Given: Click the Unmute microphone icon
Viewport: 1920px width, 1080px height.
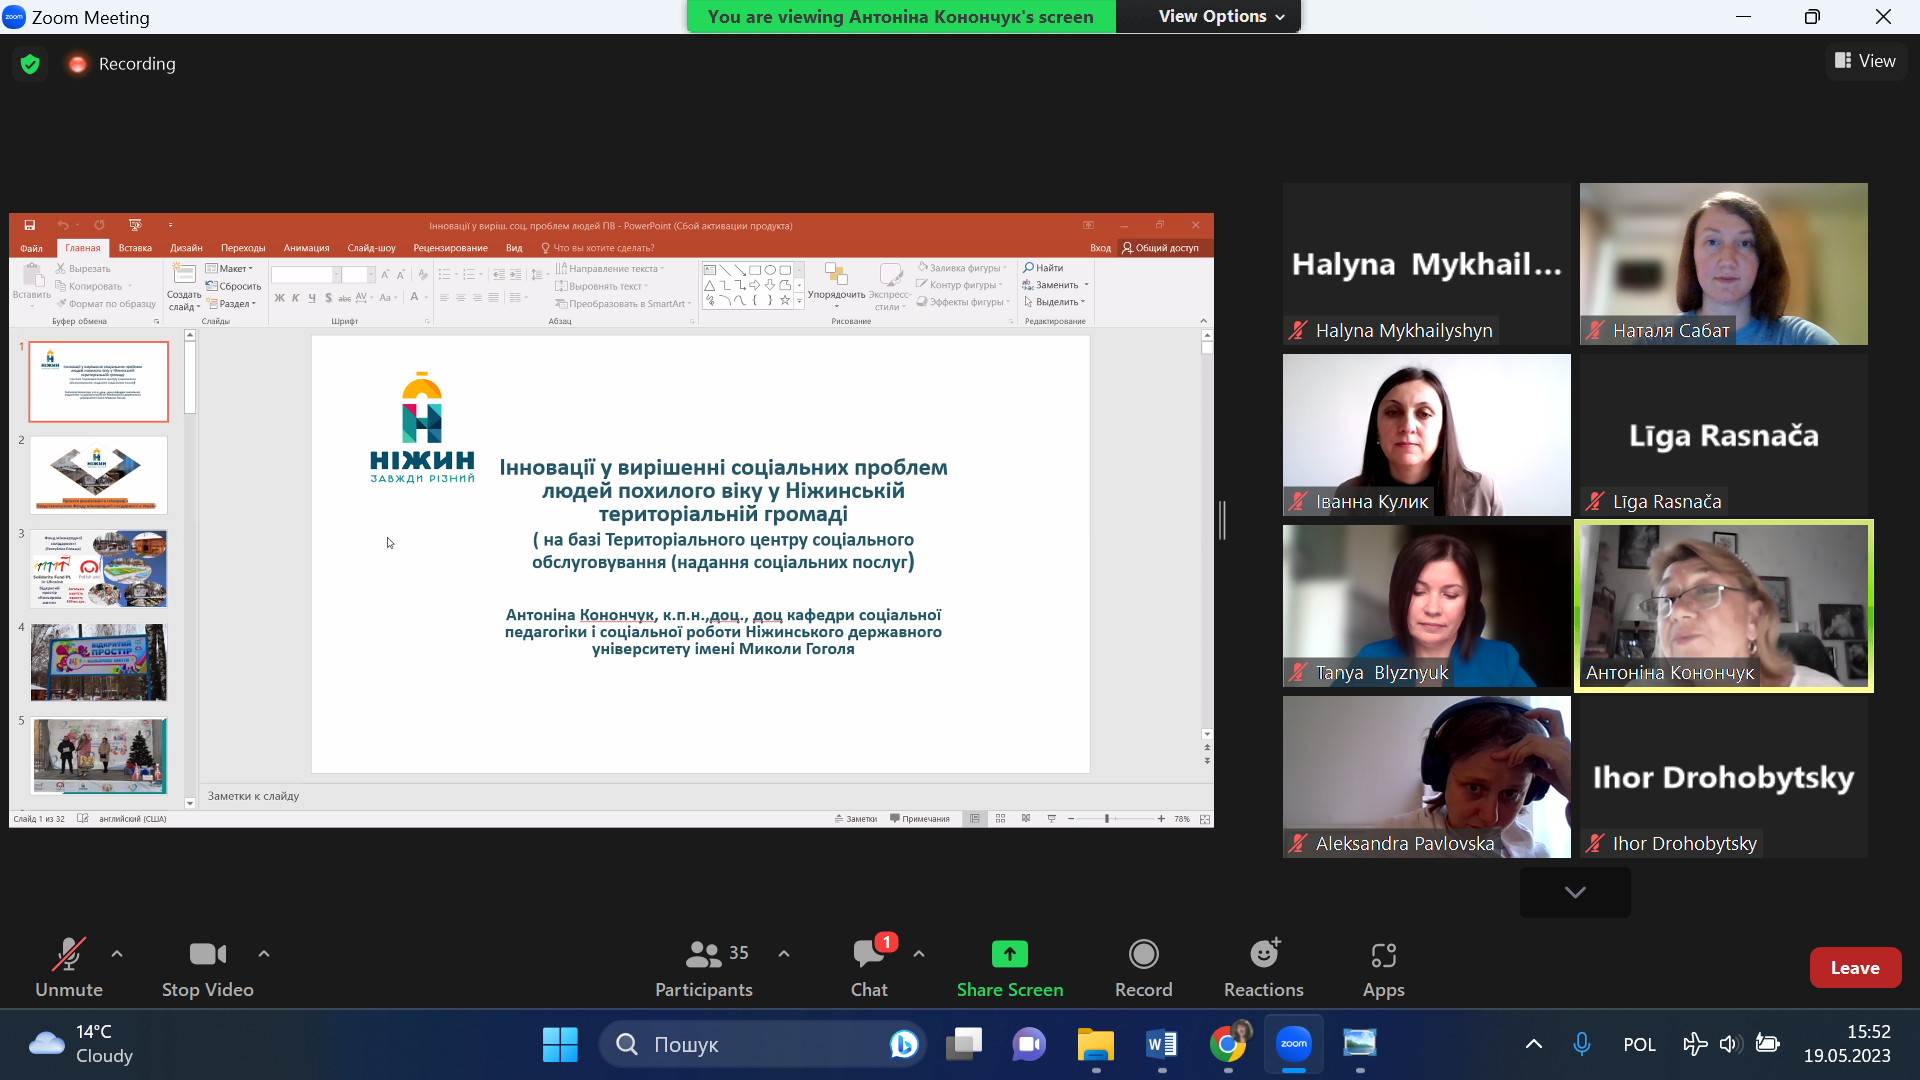Looking at the screenshot, I should pos(68,955).
